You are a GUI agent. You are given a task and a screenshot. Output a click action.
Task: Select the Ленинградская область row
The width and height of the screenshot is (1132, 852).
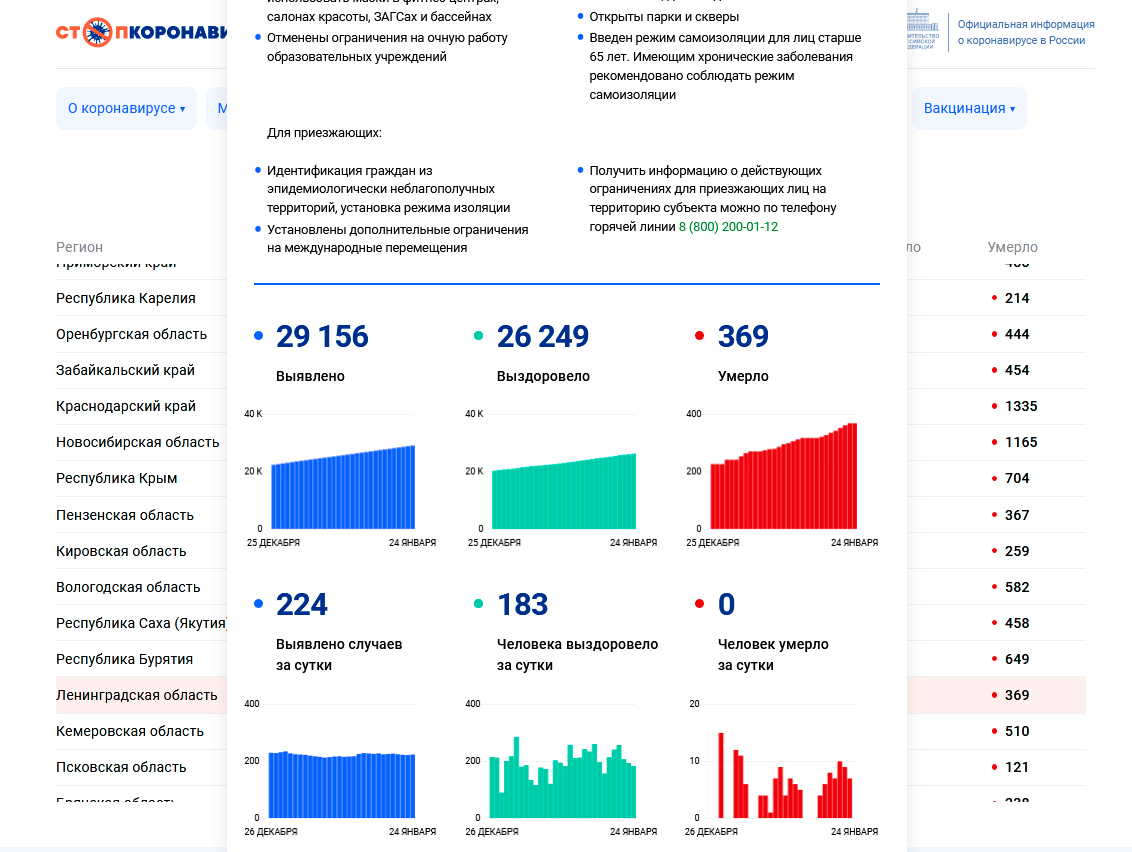tap(136, 695)
